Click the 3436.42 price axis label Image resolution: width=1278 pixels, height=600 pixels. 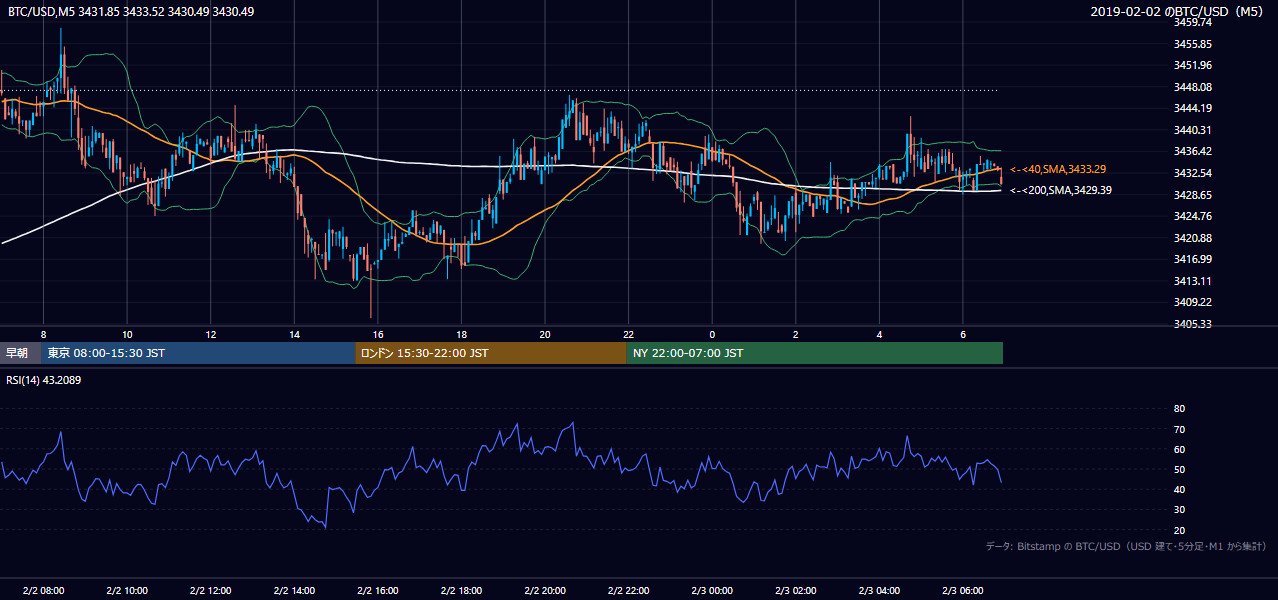(1192, 151)
